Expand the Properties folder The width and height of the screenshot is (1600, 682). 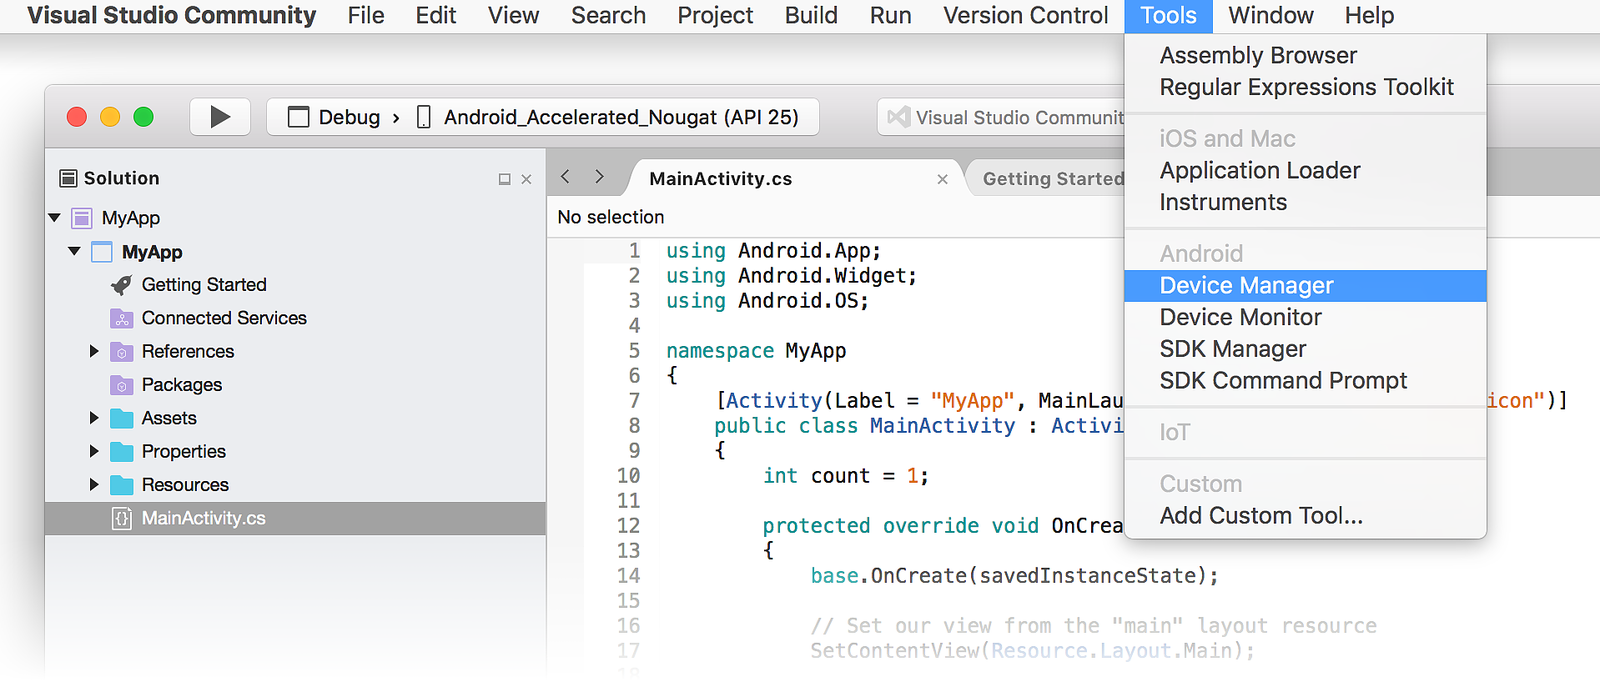(94, 451)
